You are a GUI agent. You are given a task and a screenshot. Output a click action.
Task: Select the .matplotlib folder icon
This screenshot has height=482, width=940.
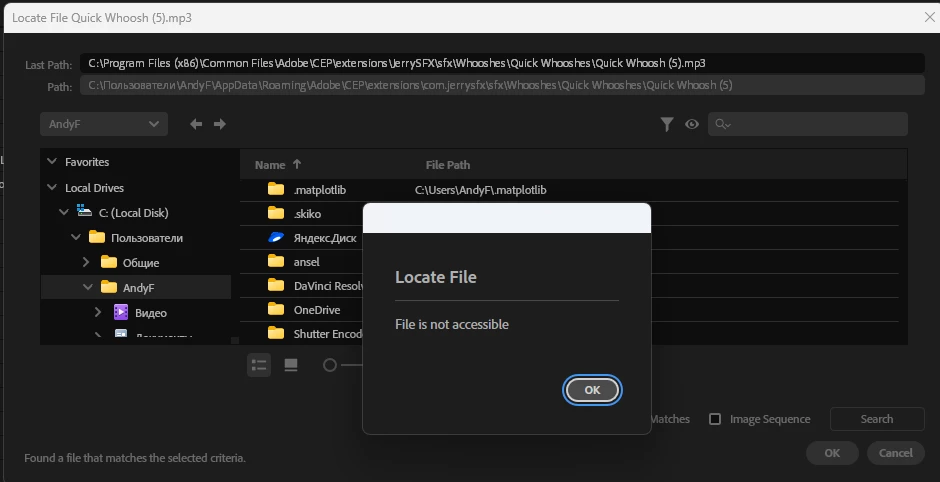point(276,189)
